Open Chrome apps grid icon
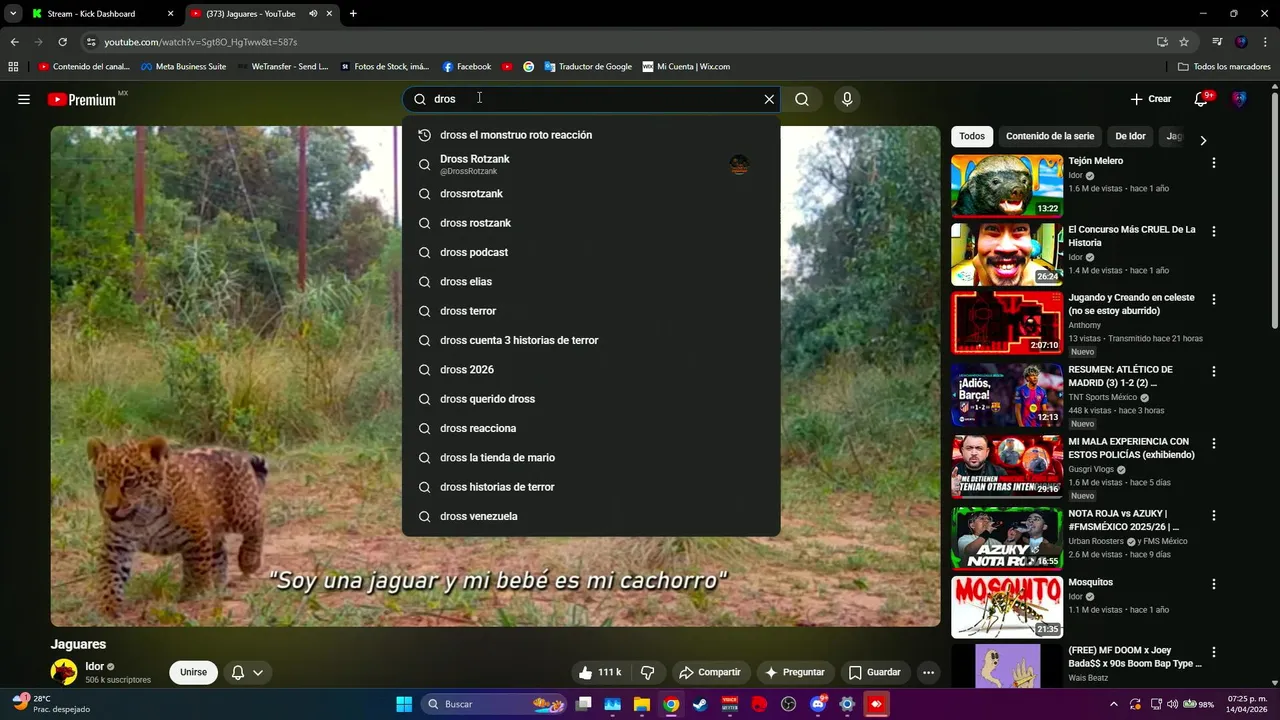Viewport: 1280px width, 720px height. [x=13, y=67]
